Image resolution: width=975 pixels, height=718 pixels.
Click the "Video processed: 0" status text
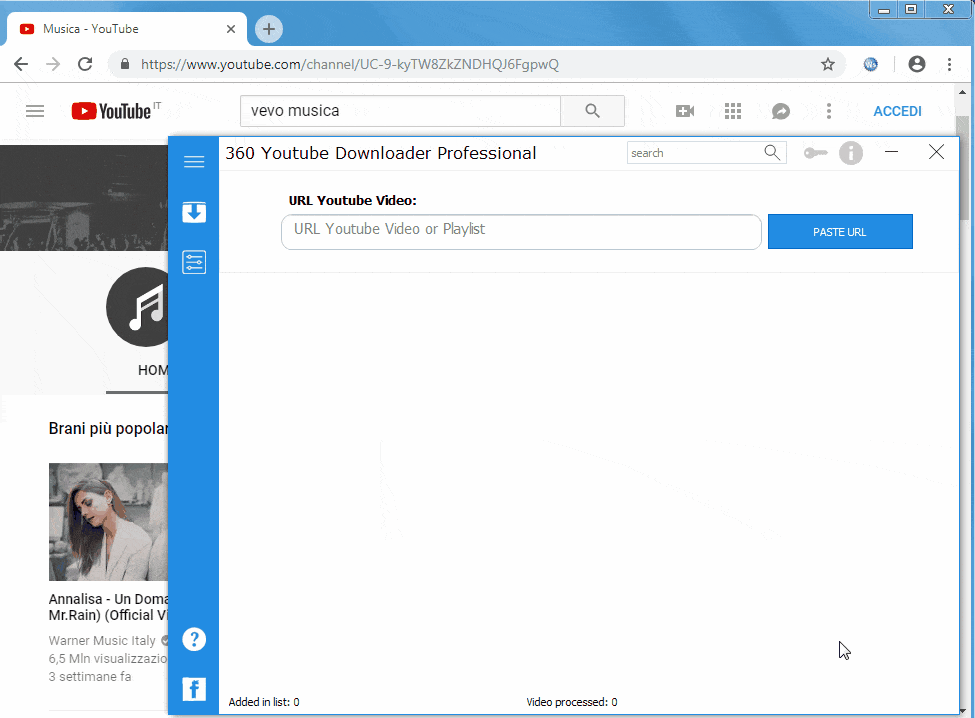pyautogui.click(x=572, y=702)
